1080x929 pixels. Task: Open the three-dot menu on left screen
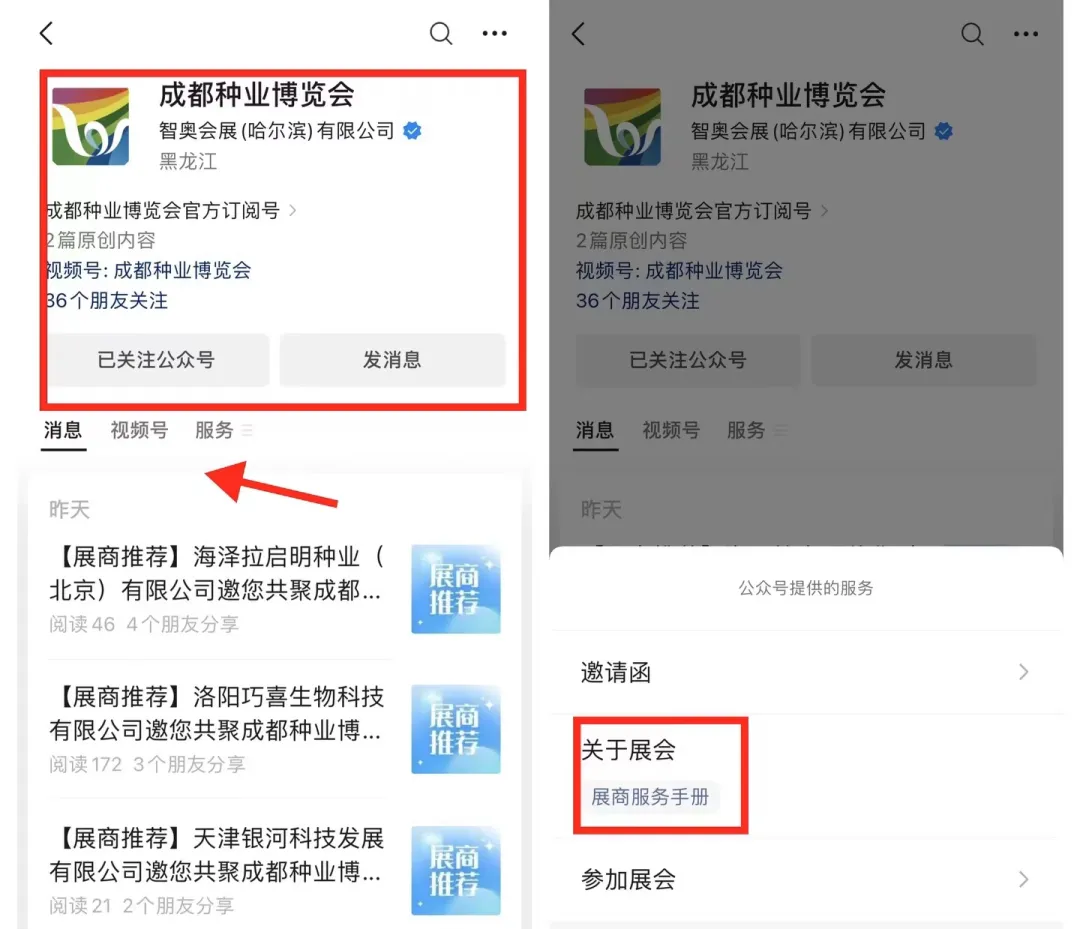(494, 32)
